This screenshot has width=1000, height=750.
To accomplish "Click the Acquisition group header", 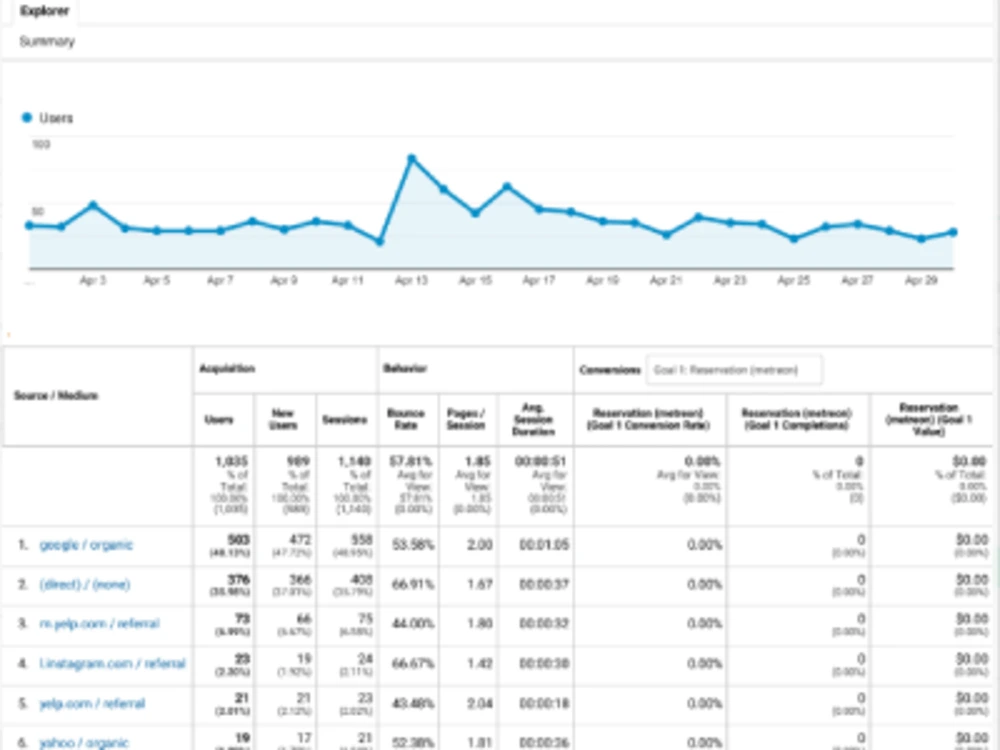I will tap(227, 369).
